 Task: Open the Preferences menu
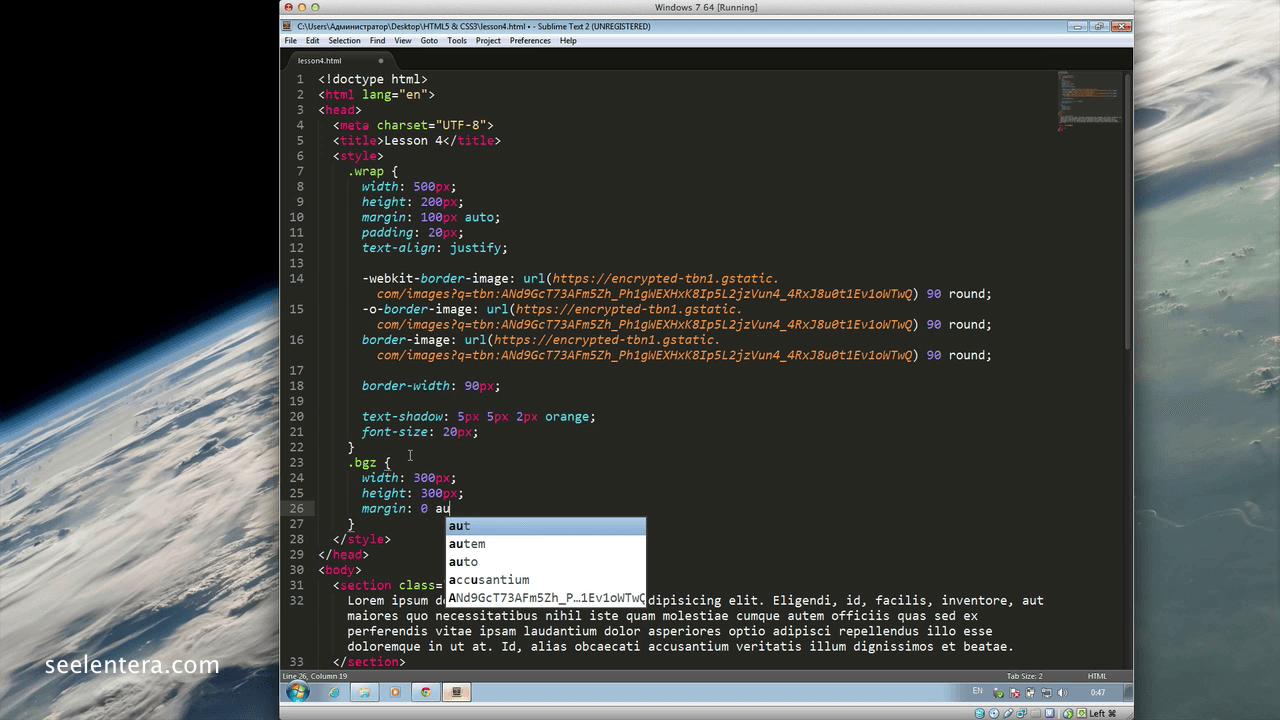click(x=530, y=41)
